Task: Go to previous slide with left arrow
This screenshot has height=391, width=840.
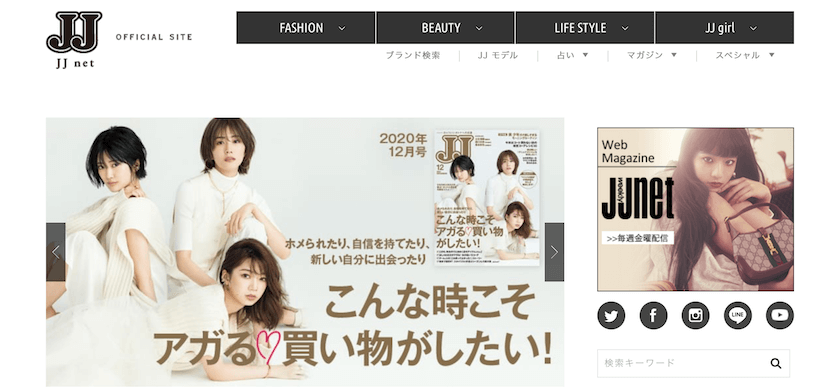Action: tap(56, 252)
